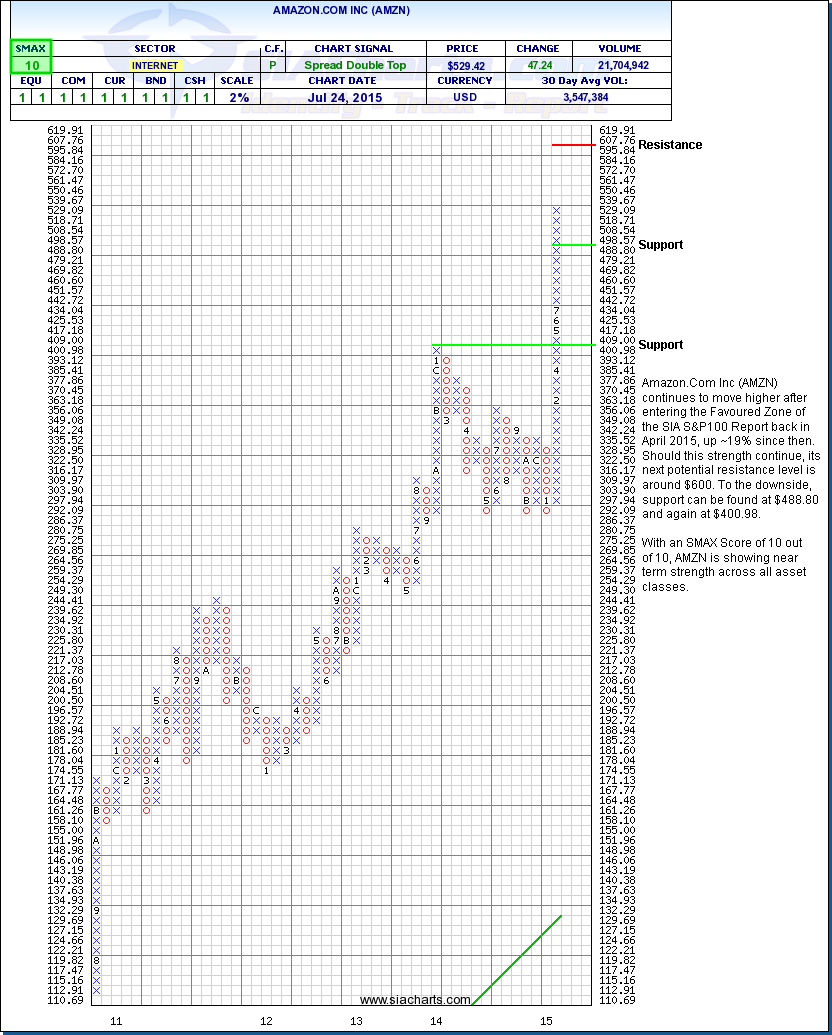Image resolution: width=832 pixels, height=1035 pixels.
Task: Click the 12 year label on the x-axis
Action: [x=266, y=1020]
